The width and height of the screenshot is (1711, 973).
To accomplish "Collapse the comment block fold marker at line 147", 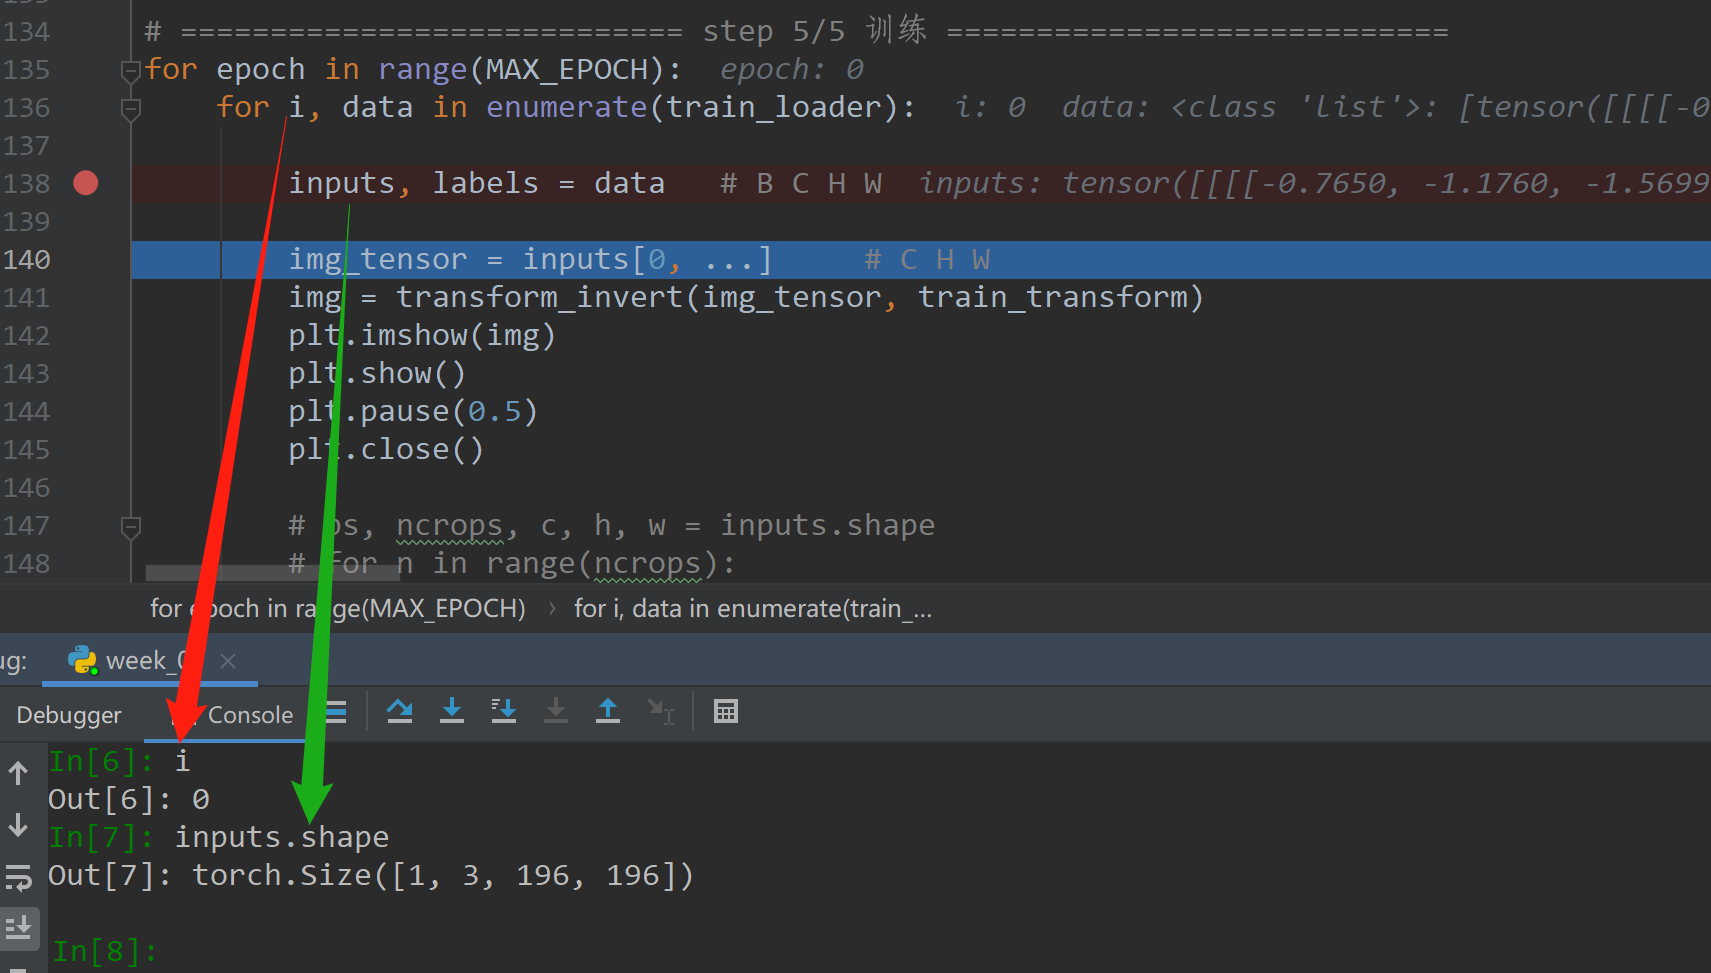I will 130,526.
